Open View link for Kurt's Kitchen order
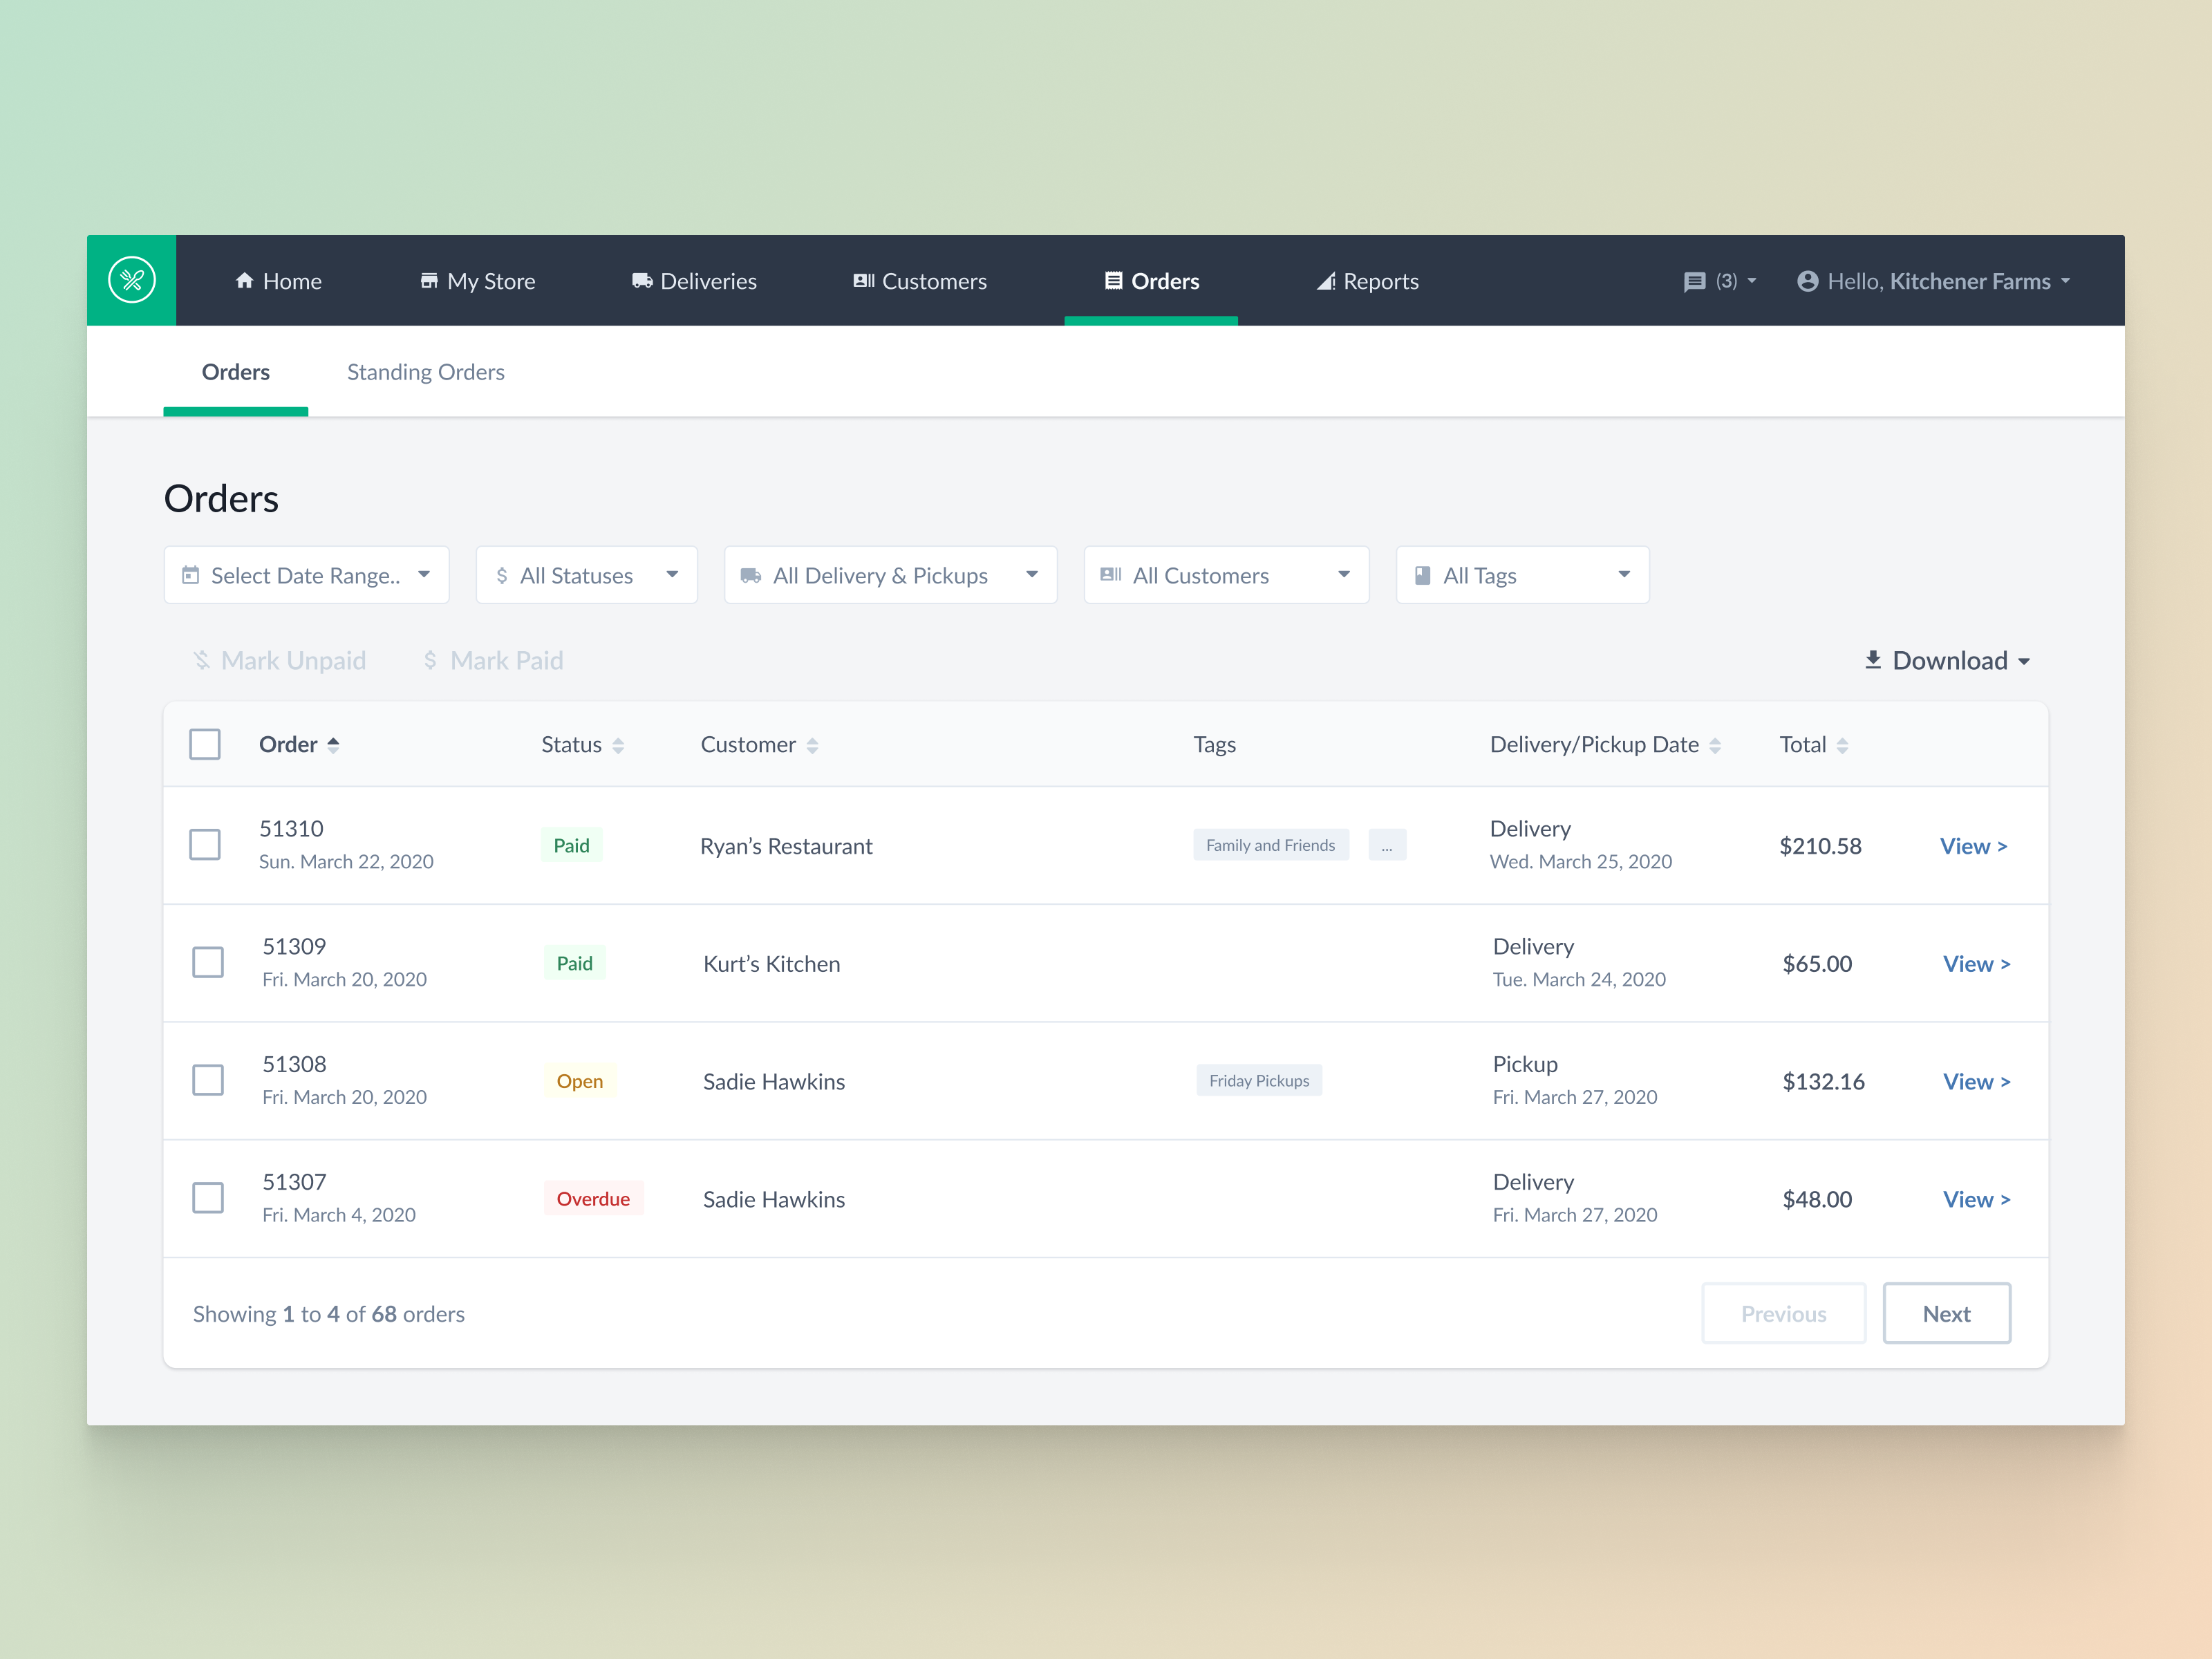 (x=1976, y=964)
